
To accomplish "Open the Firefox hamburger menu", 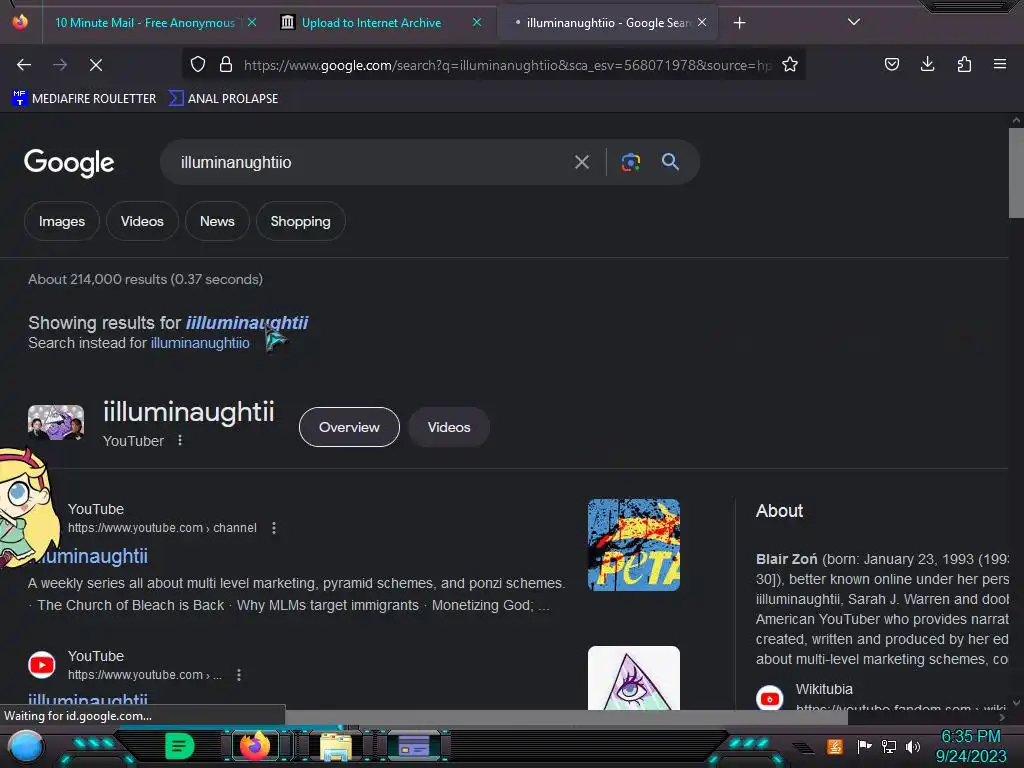I will tap(1000, 64).
